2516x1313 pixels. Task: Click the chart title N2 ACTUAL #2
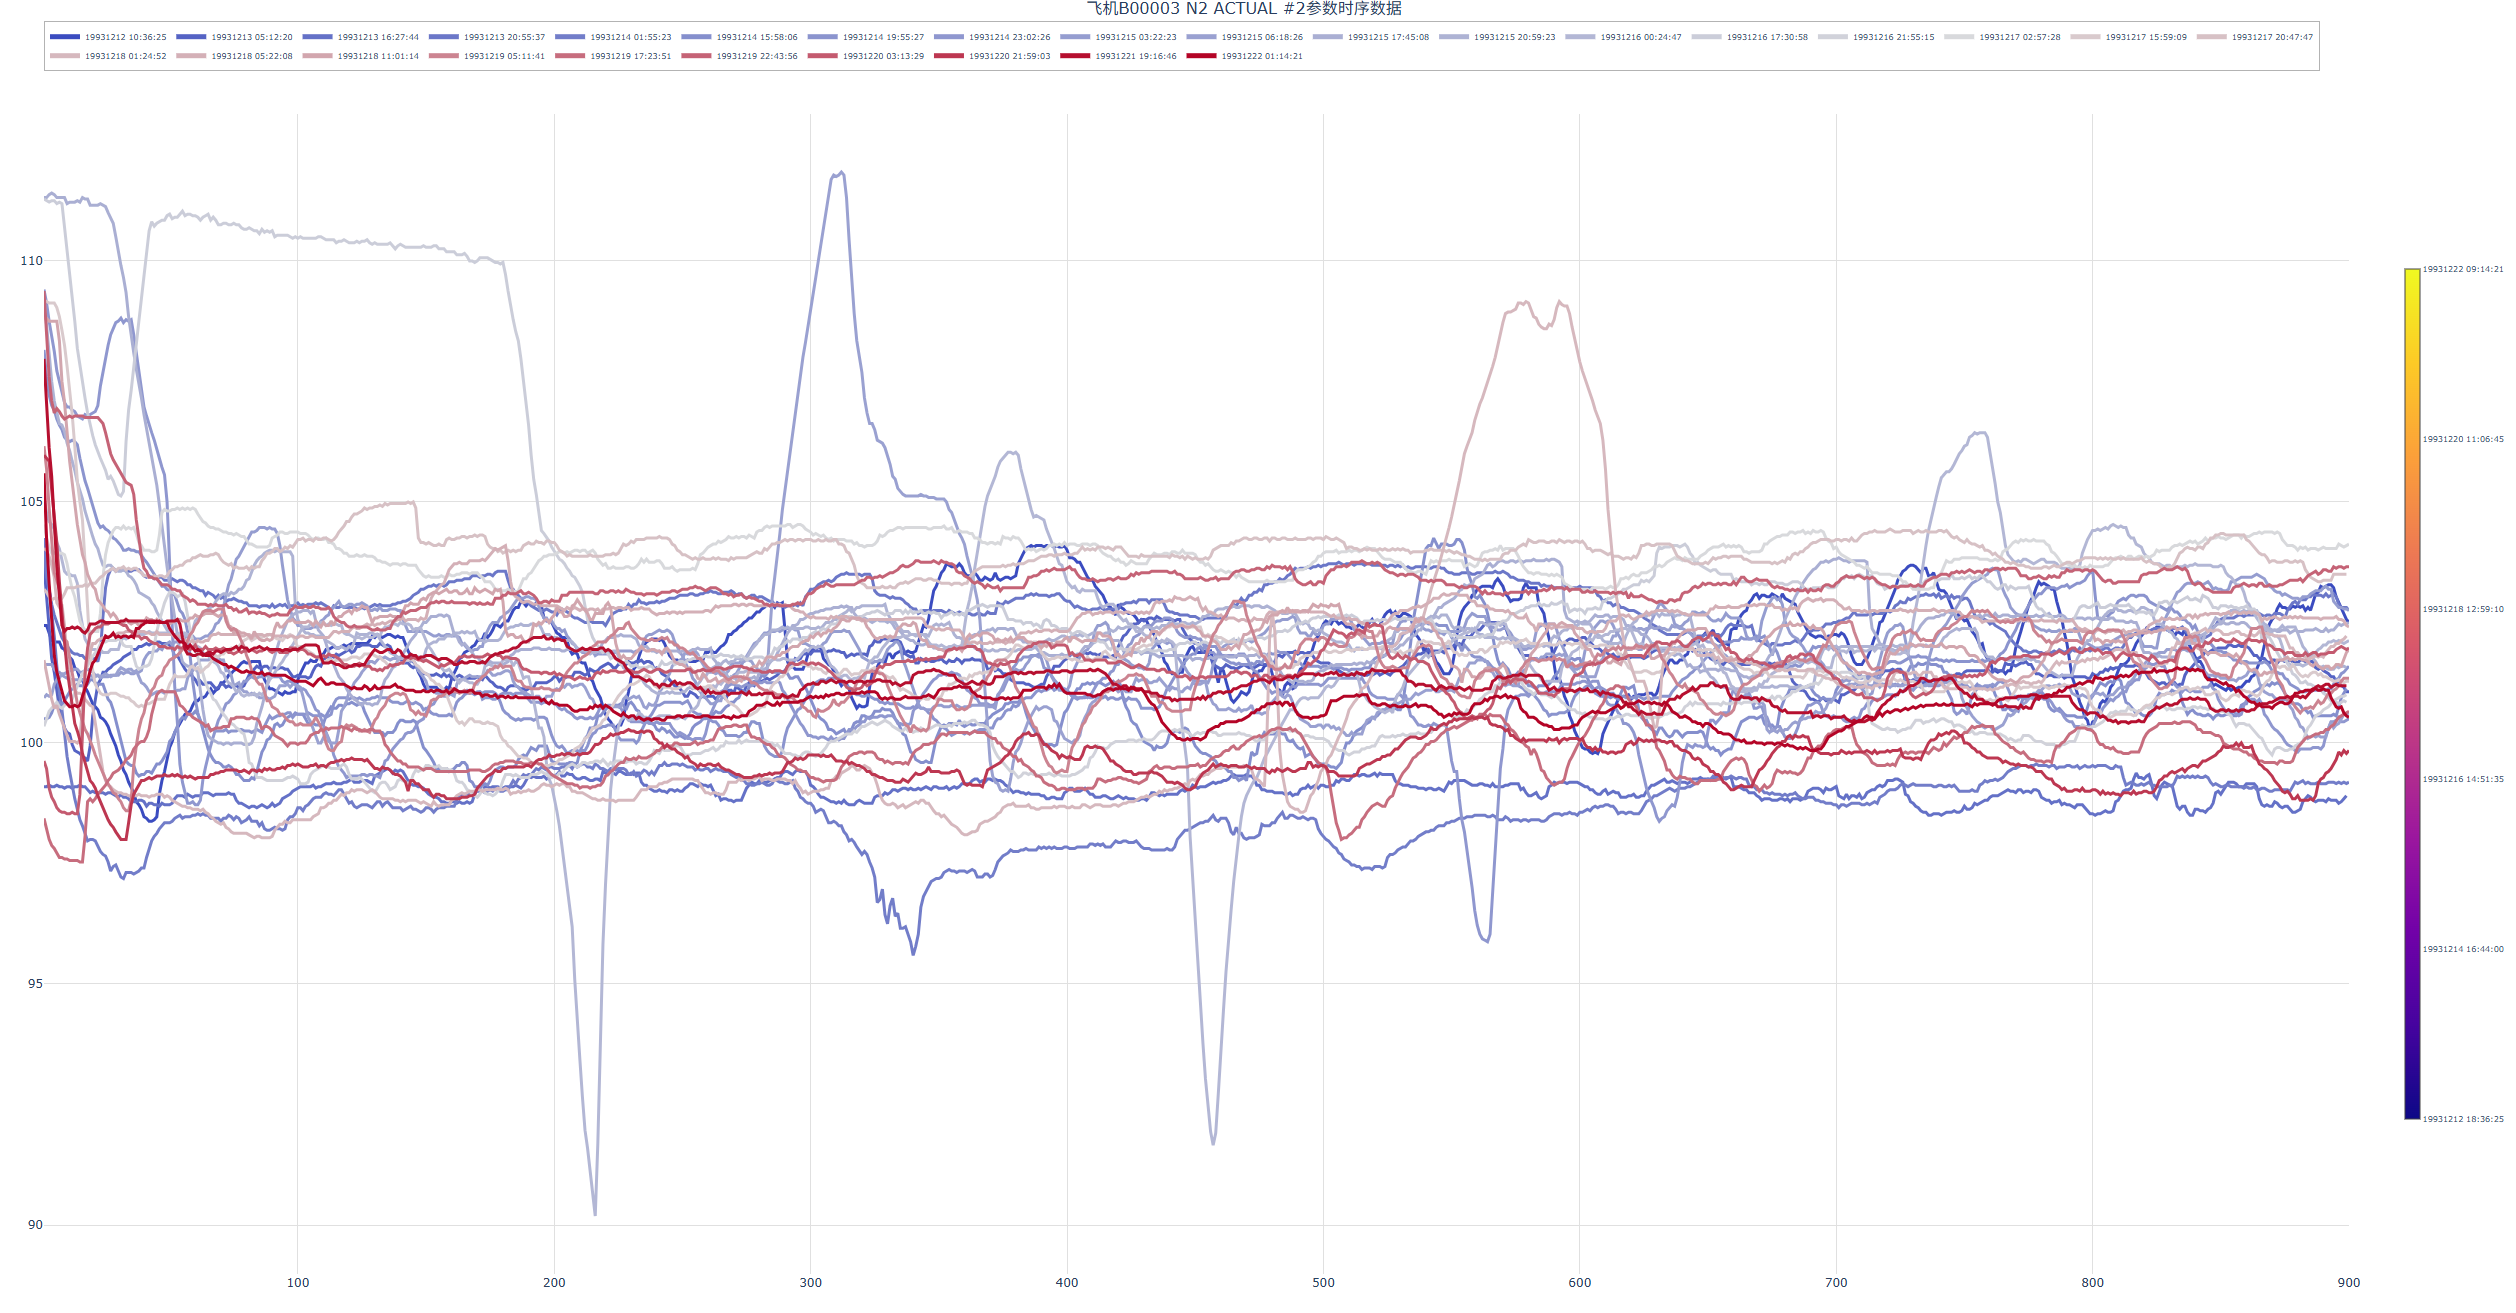[1244, 9]
